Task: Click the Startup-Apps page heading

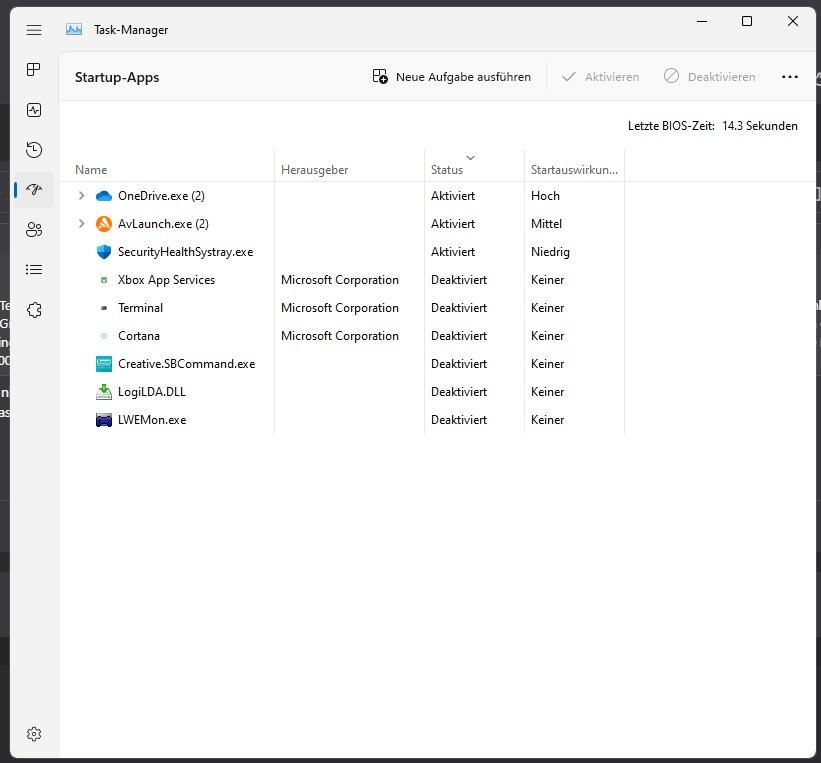Action: pos(117,78)
